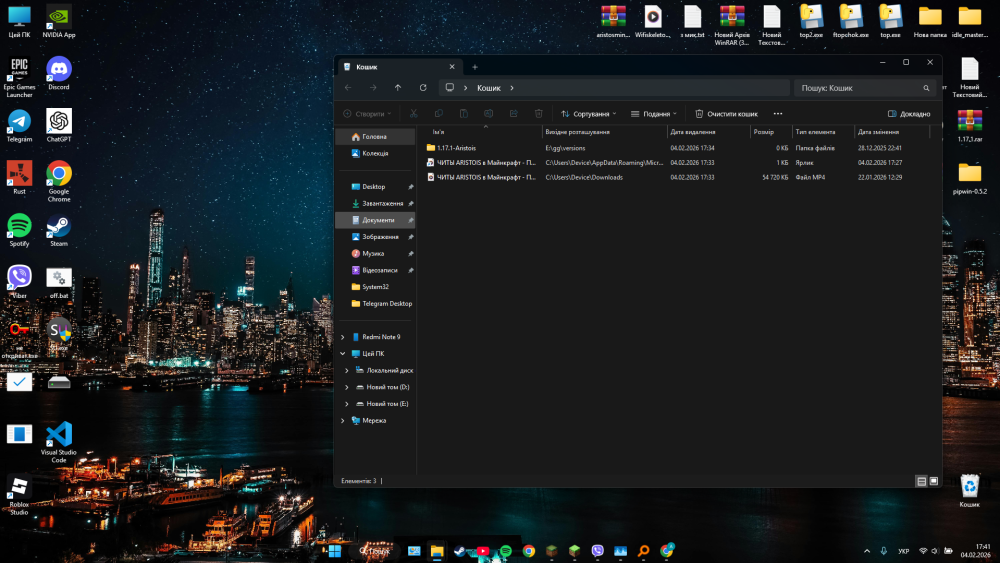Sort by the Дата видалення column header

(x=709, y=131)
